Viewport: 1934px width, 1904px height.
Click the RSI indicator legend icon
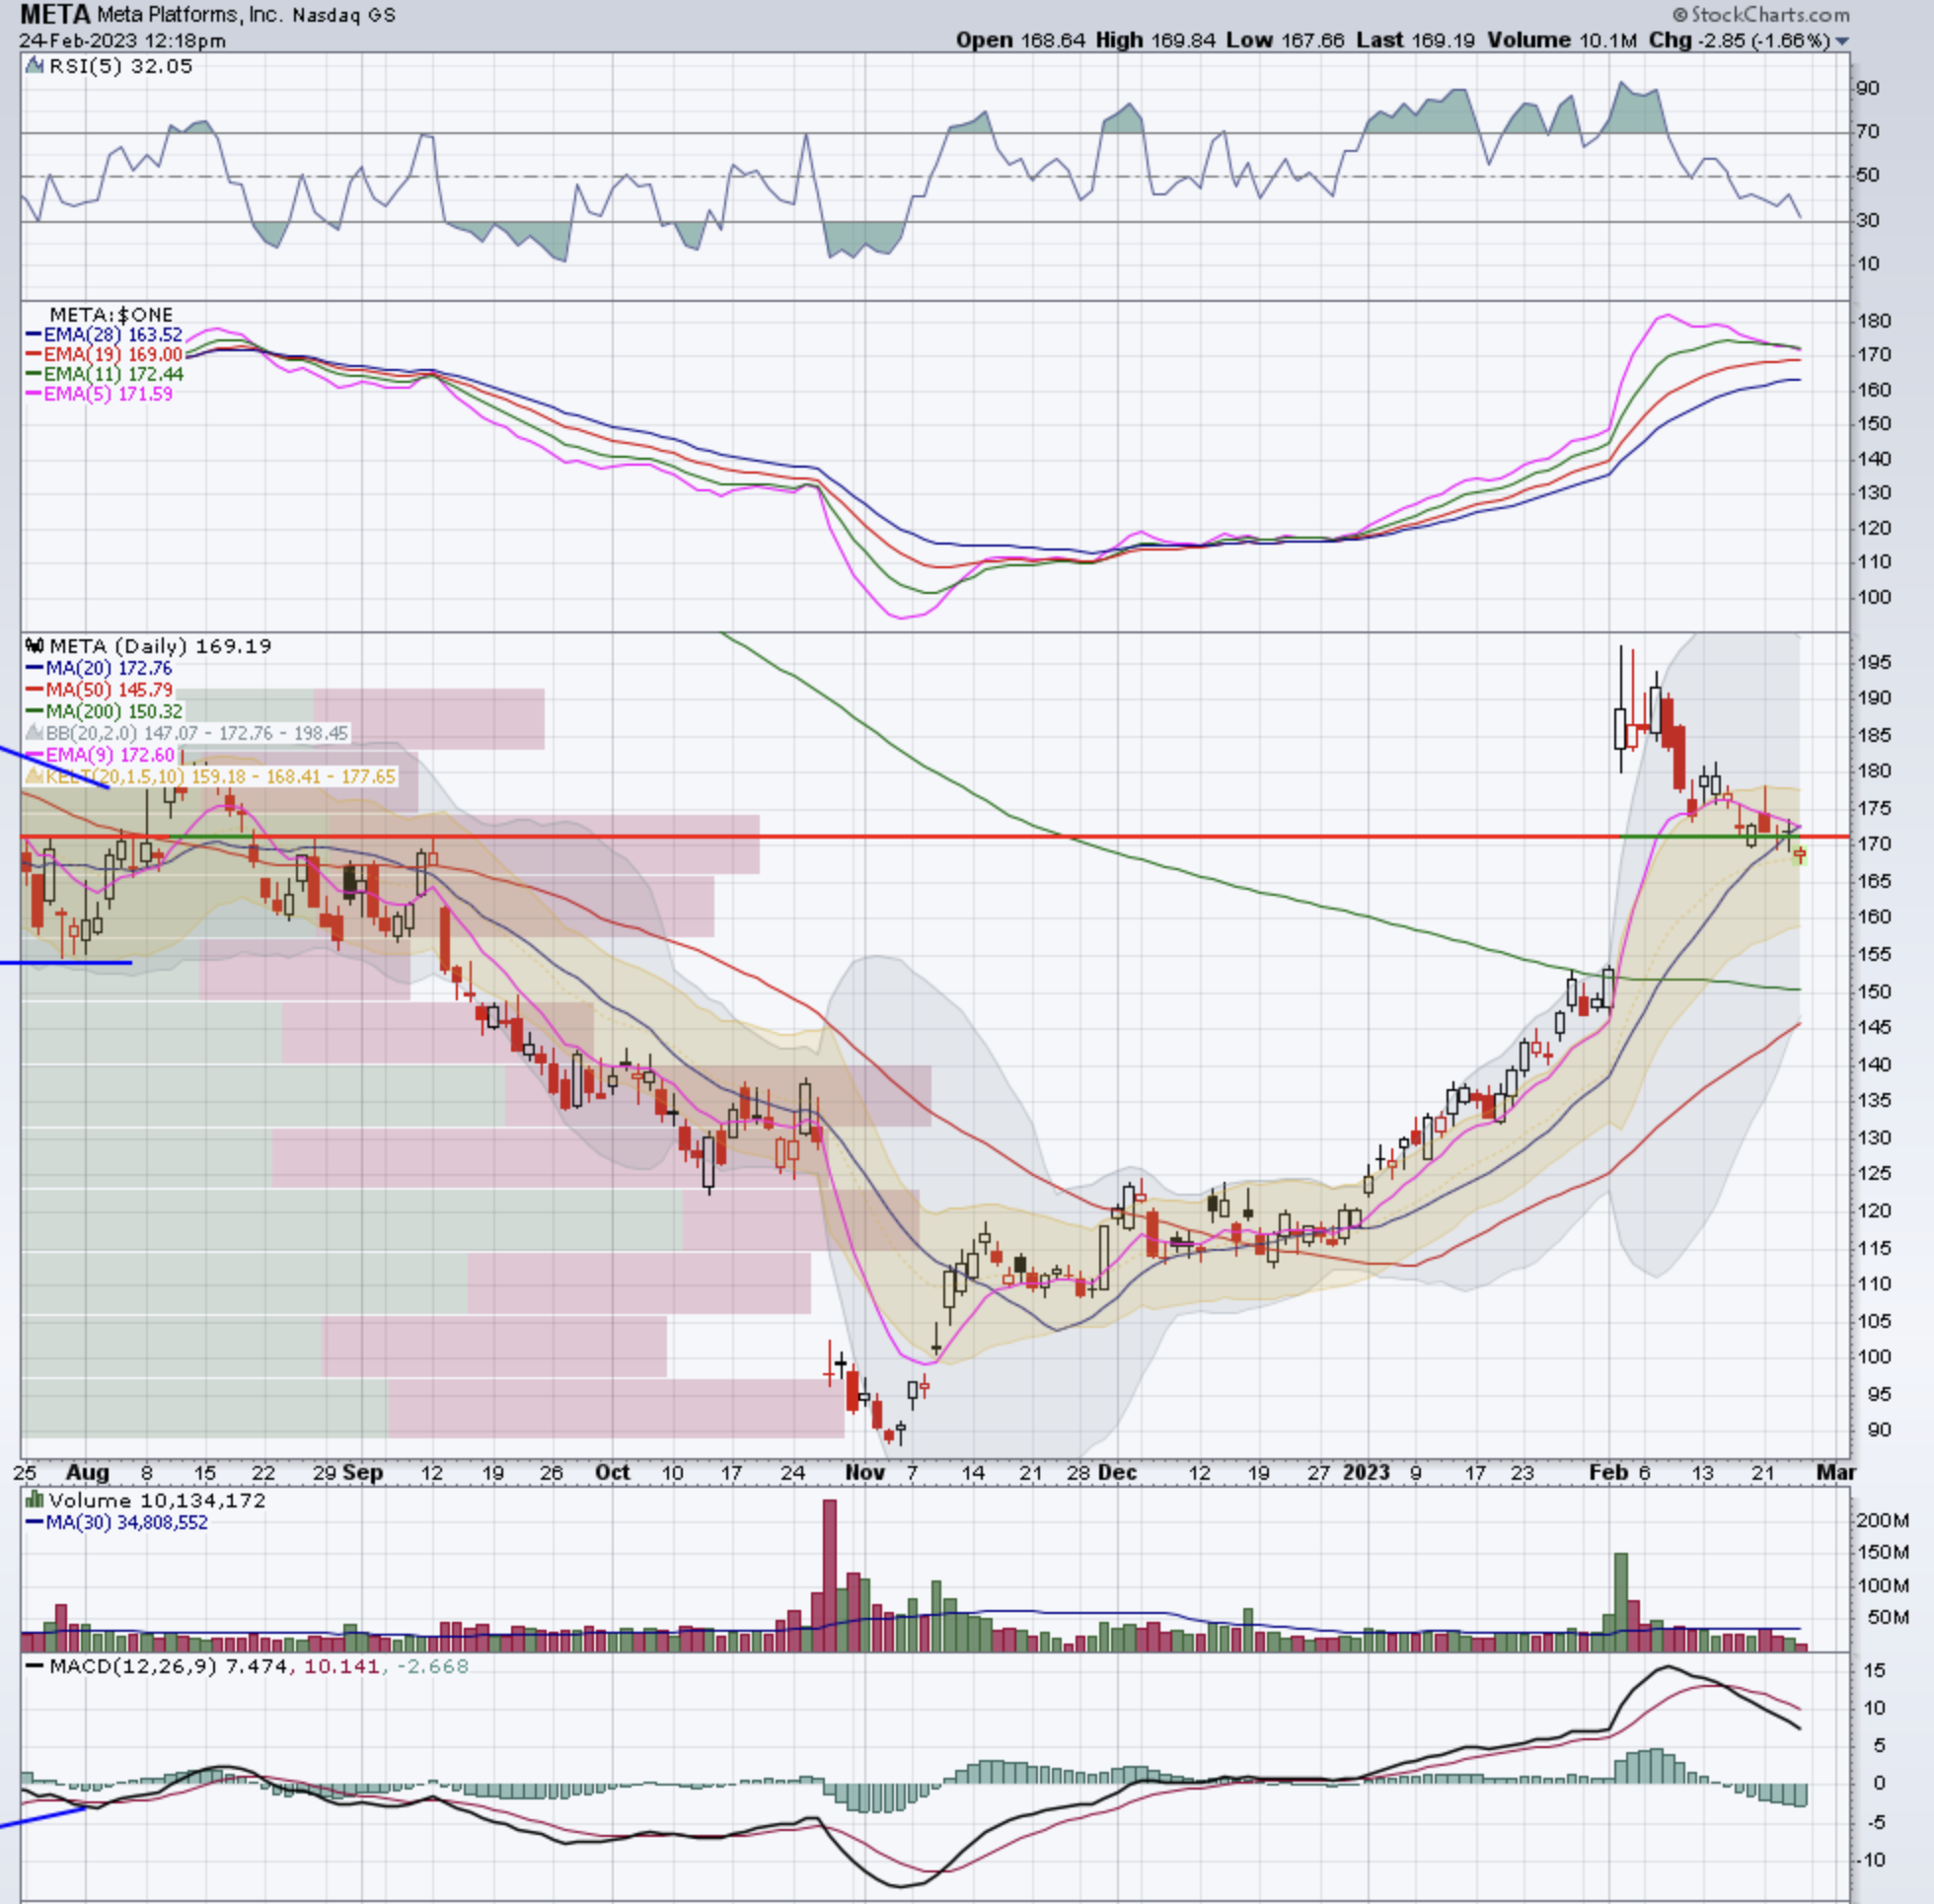pos(35,66)
